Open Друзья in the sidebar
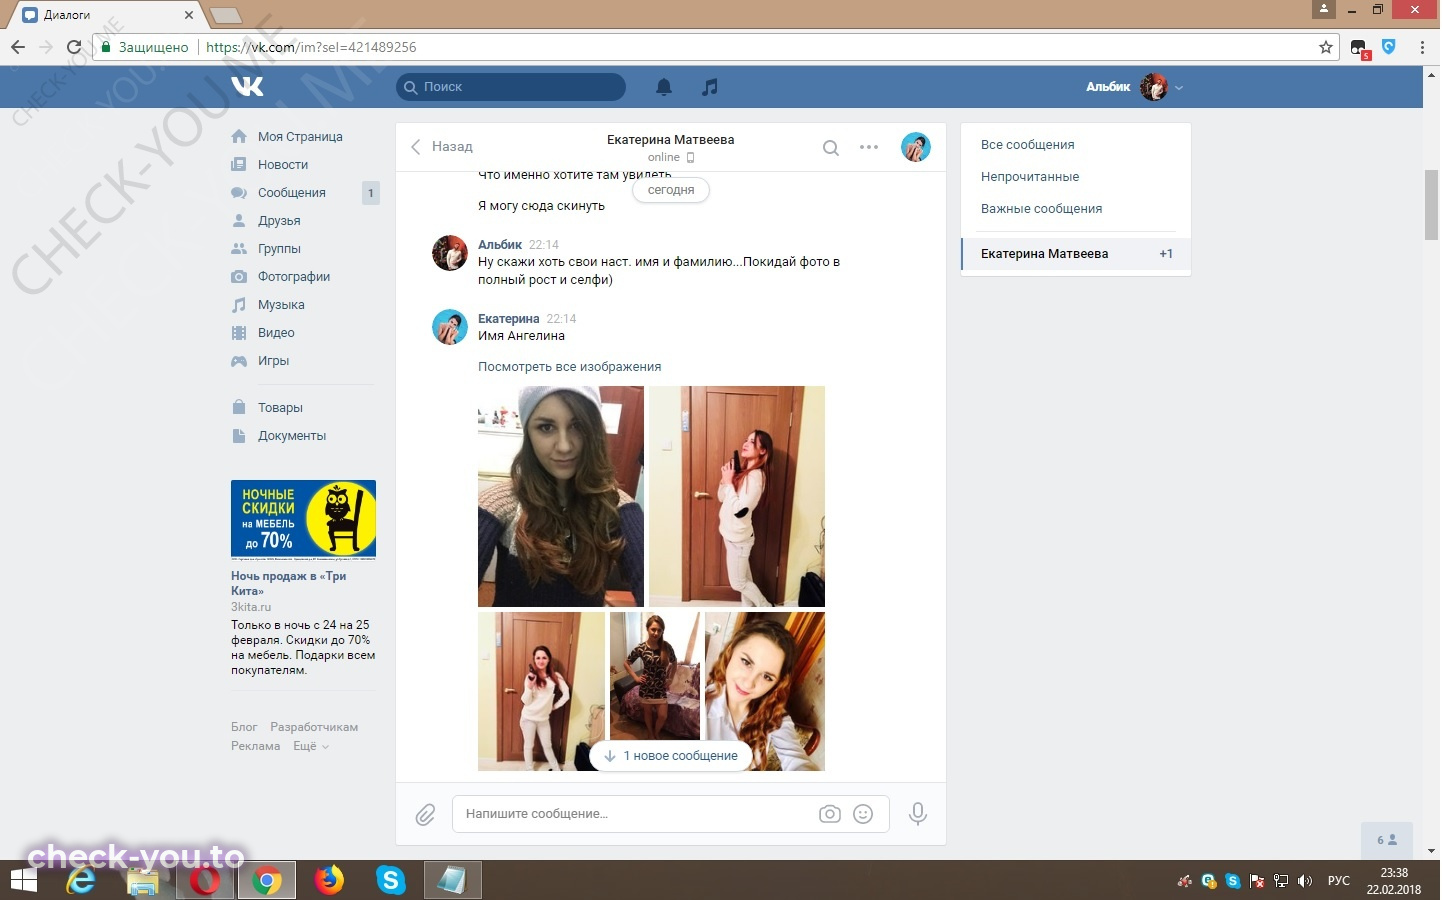1442x900 pixels. point(279,221)
